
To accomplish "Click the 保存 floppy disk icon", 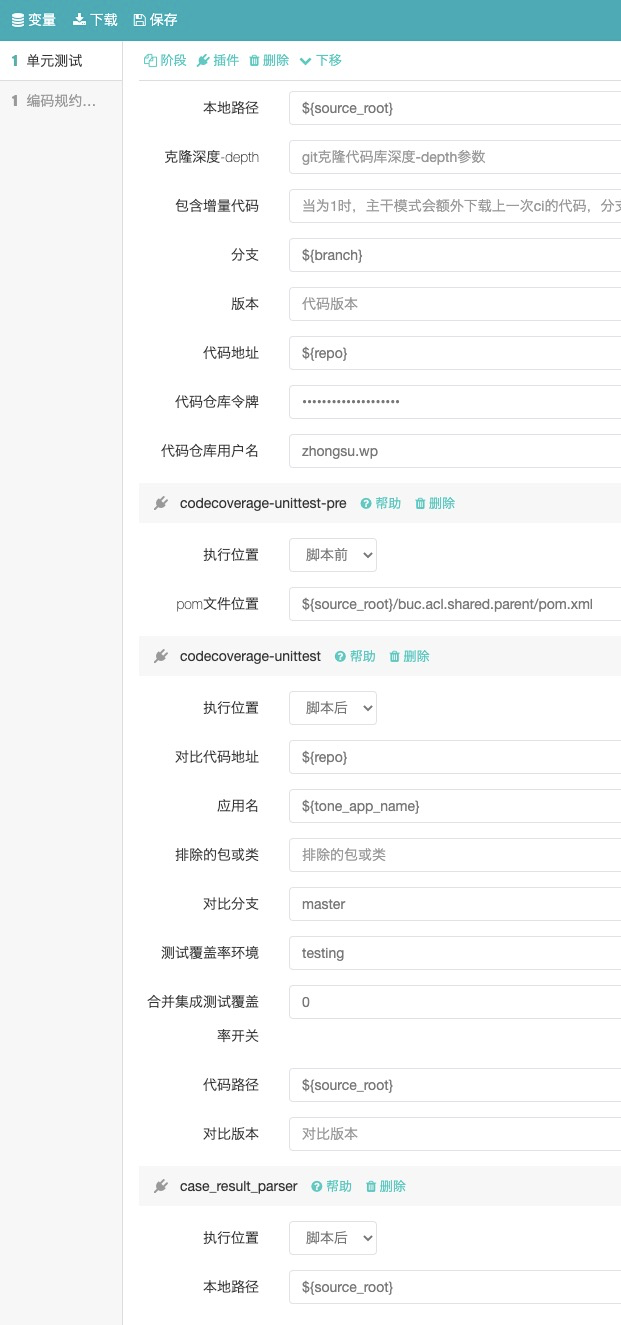I will coord(139,20).
